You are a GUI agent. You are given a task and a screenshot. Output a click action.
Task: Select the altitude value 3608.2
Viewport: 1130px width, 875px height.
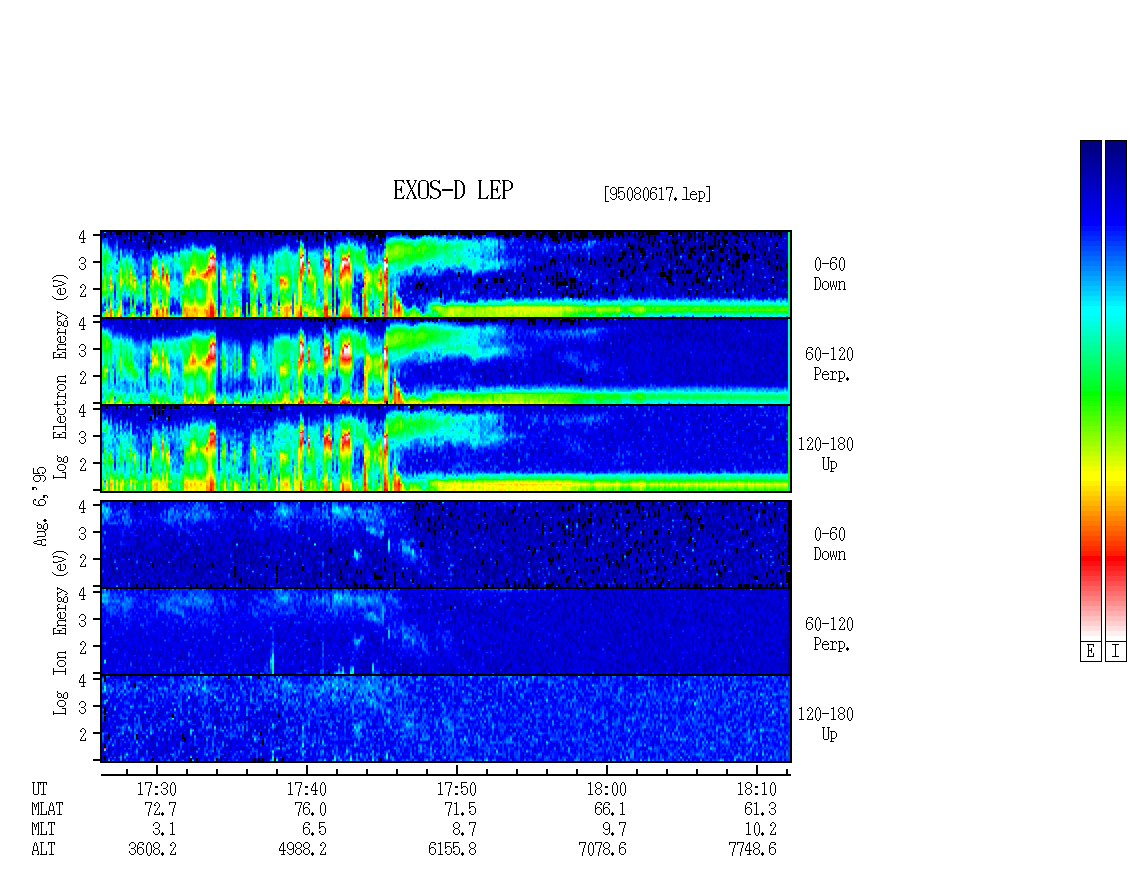152,850
